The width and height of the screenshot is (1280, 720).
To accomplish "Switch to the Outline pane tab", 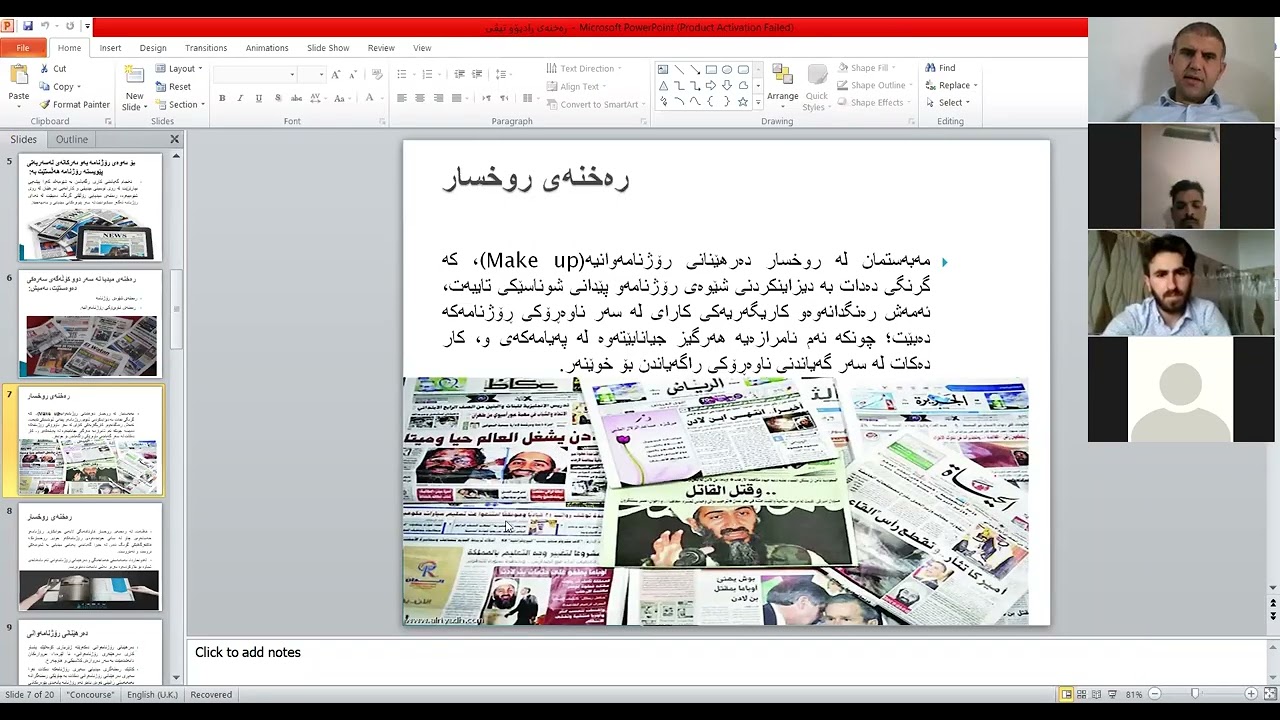I will pos(72,139).
